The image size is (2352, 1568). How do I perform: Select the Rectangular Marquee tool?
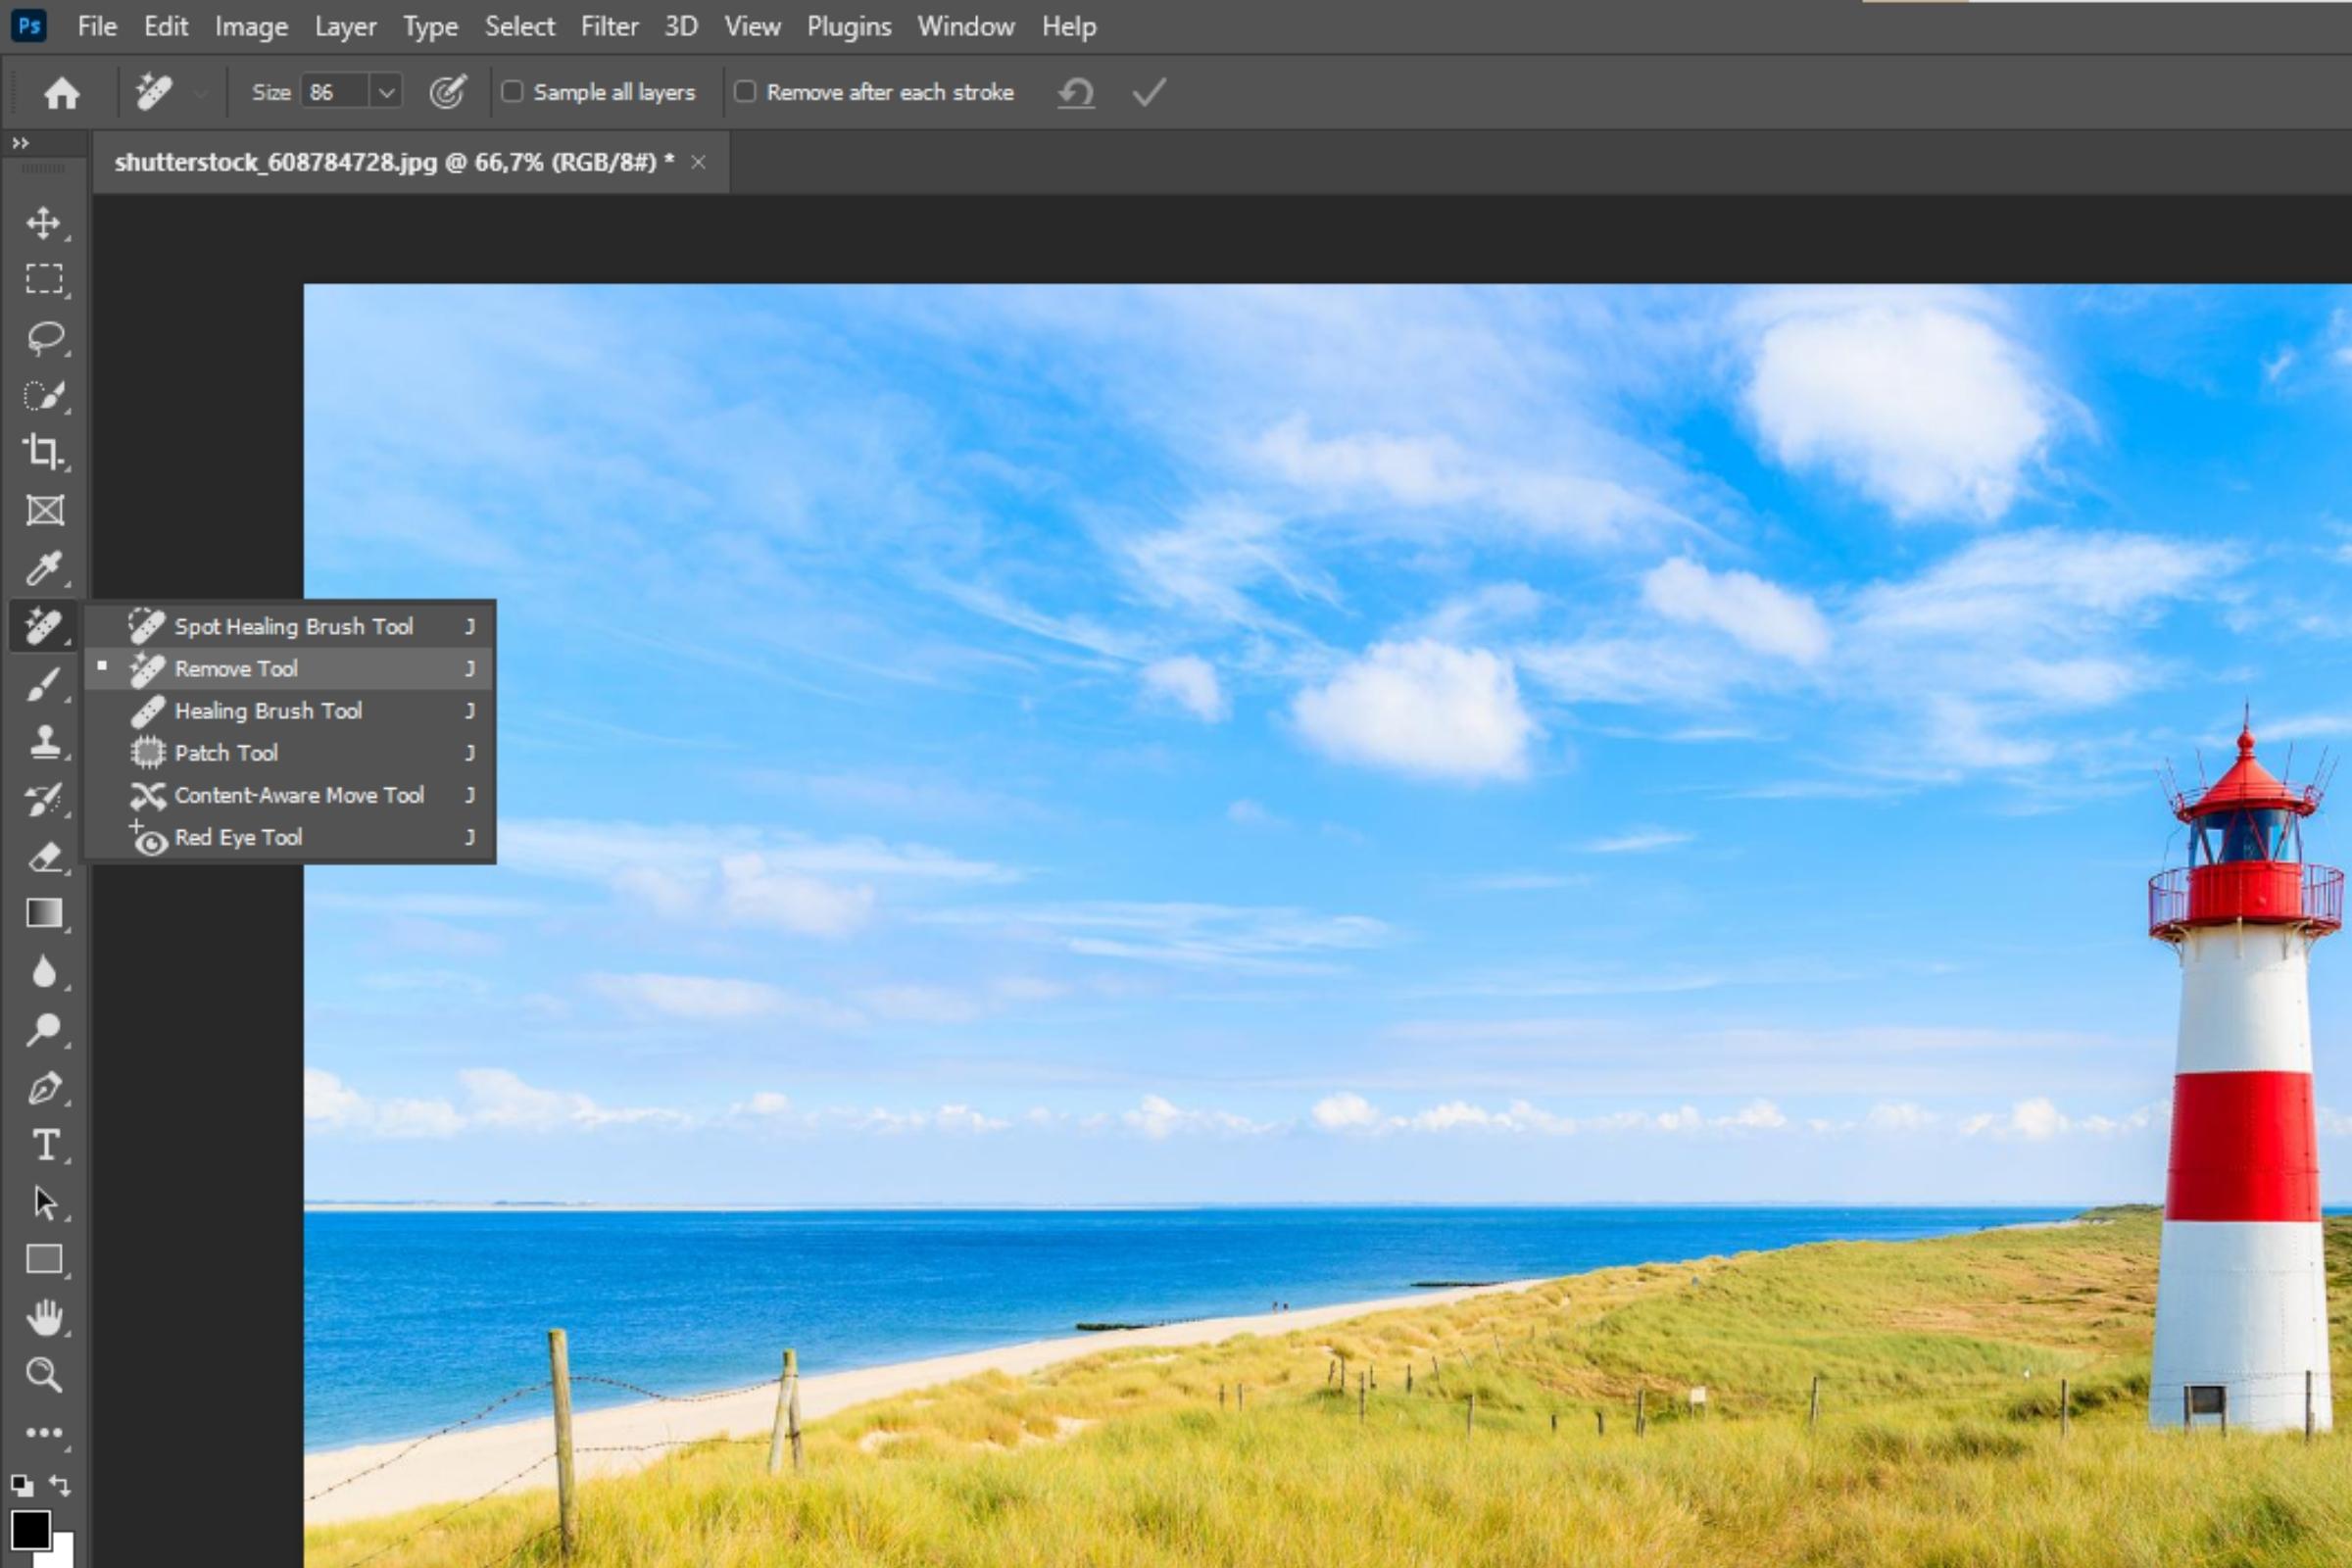click(43, 278)
